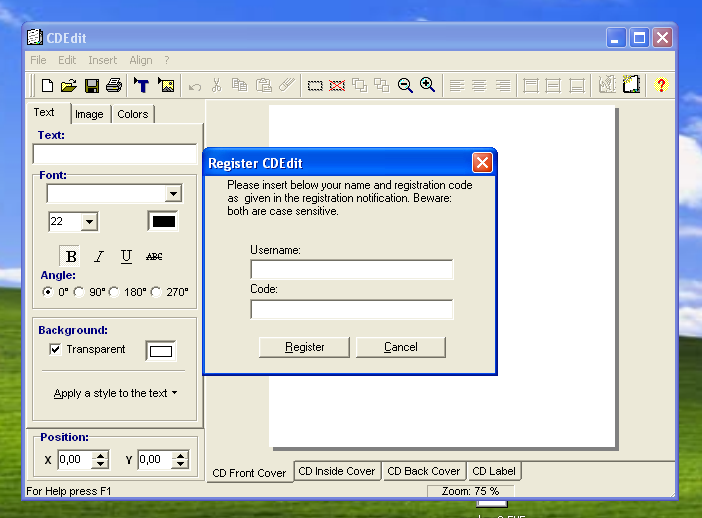Select the Insert Text tool icon
Image resolution: width=702 pixels, height=518 pixels.
click(x=142, y=86)
